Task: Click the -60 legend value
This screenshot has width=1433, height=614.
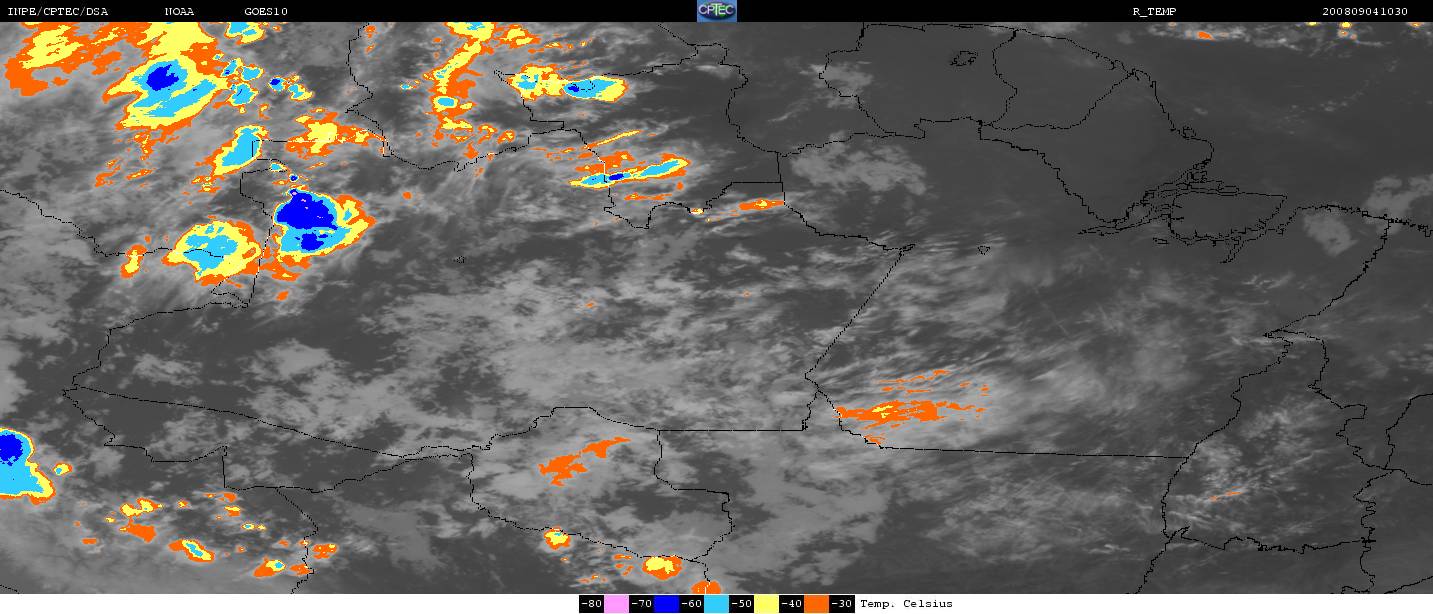Action: (691, 604)
